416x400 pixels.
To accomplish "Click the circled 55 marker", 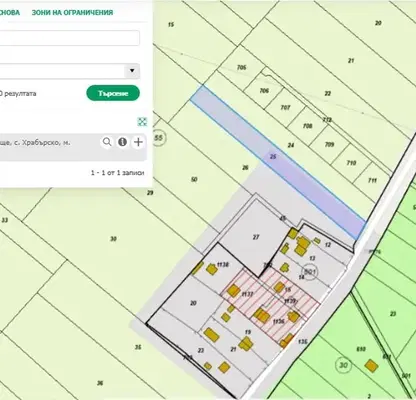I will 159,137.
